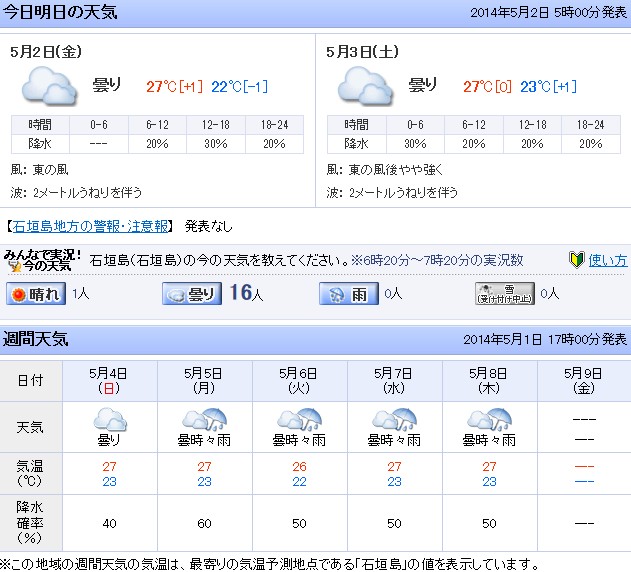631x572 pixels.
Task: Click the 5月8日 cloud-and-rain weather icon
Action: (489, 420)
